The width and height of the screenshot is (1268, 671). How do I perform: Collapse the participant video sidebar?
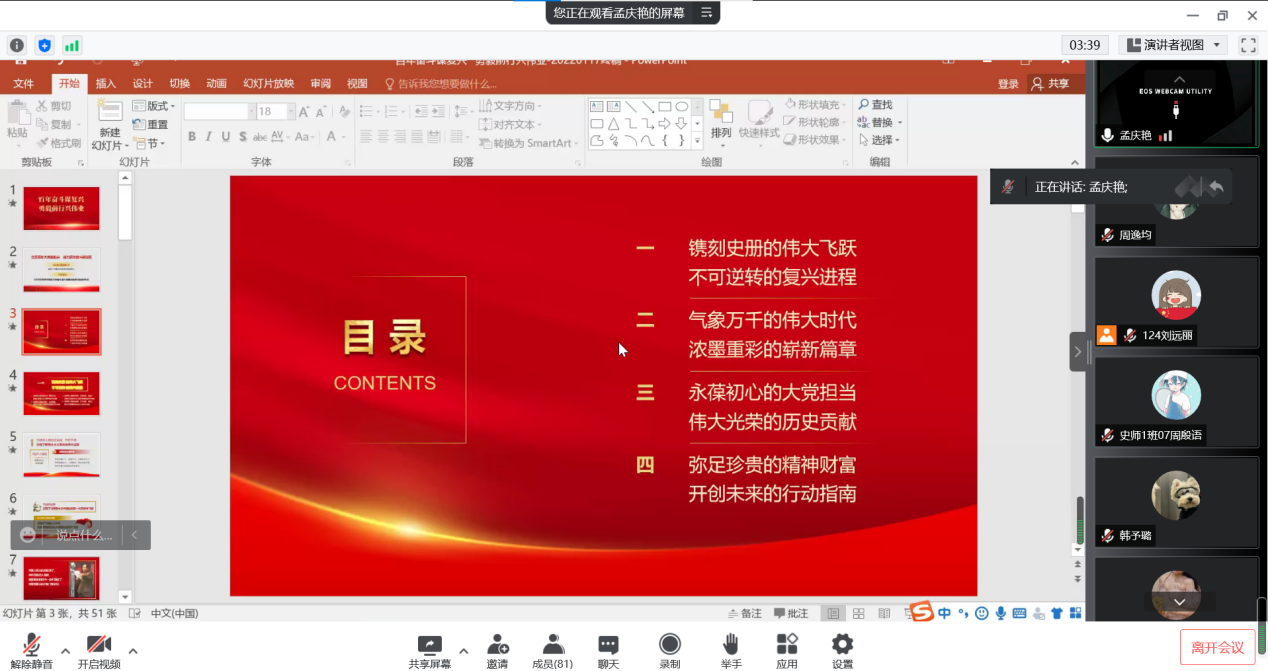[1078, 352]
